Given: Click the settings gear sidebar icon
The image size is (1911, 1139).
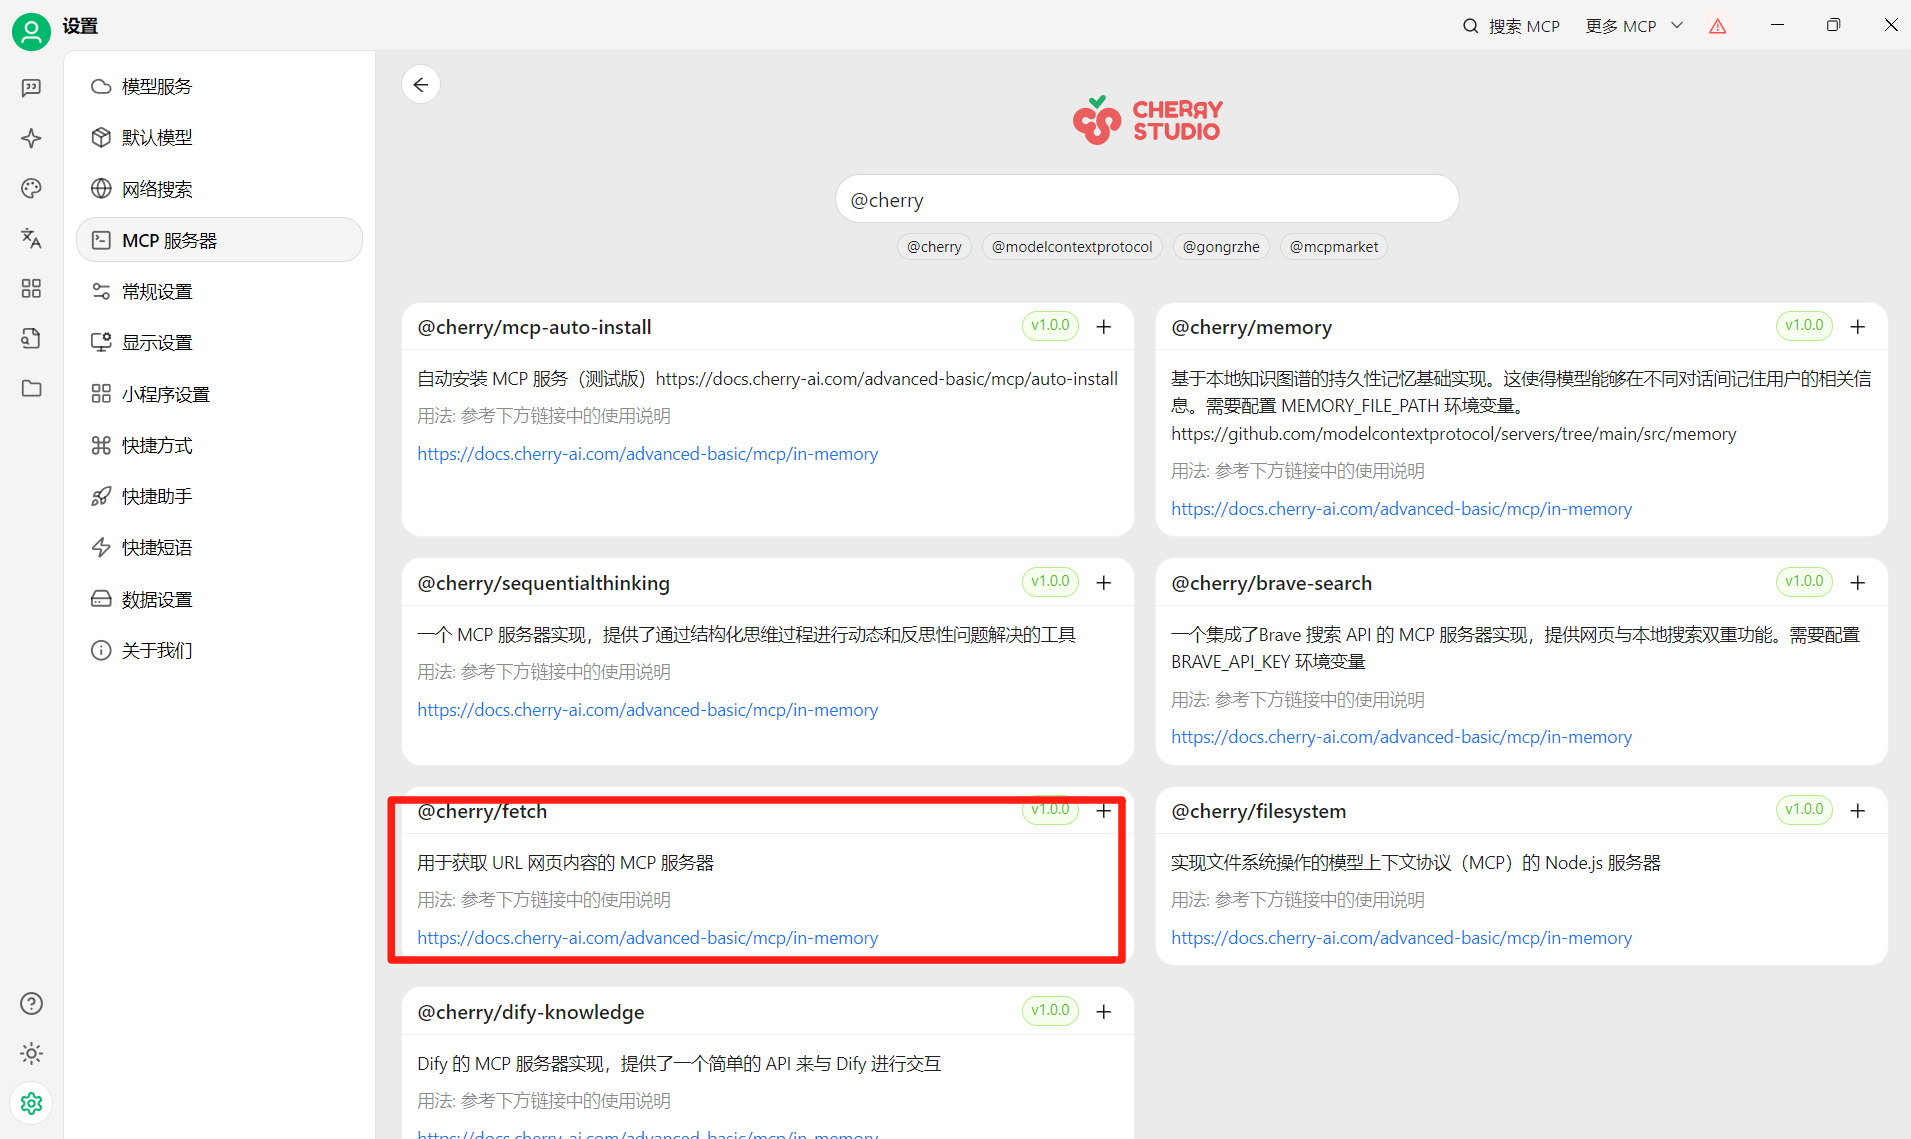Looking at the screenshot, I should coord(31,1103).
